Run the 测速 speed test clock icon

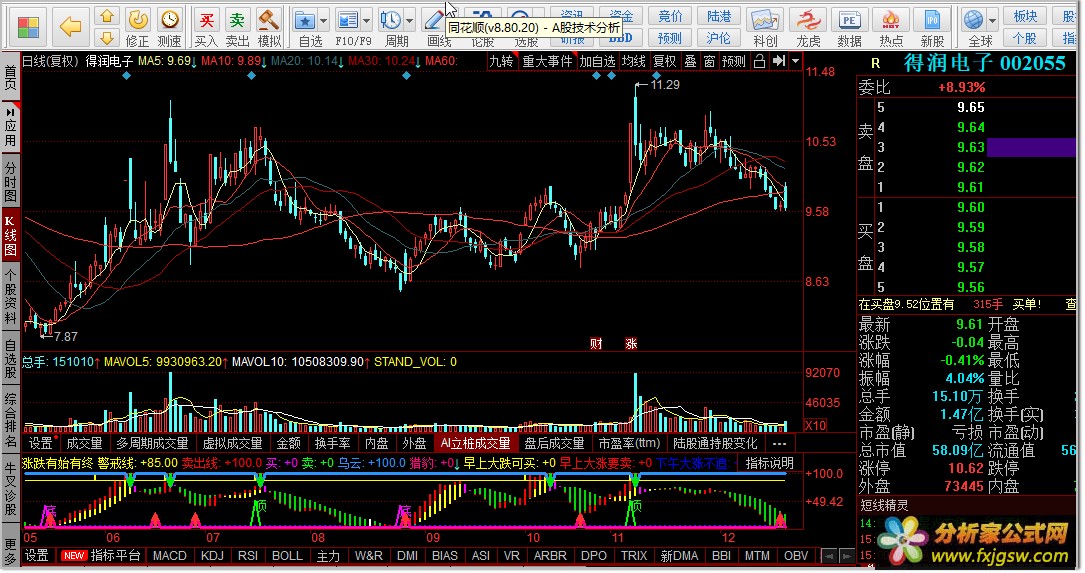170,28
